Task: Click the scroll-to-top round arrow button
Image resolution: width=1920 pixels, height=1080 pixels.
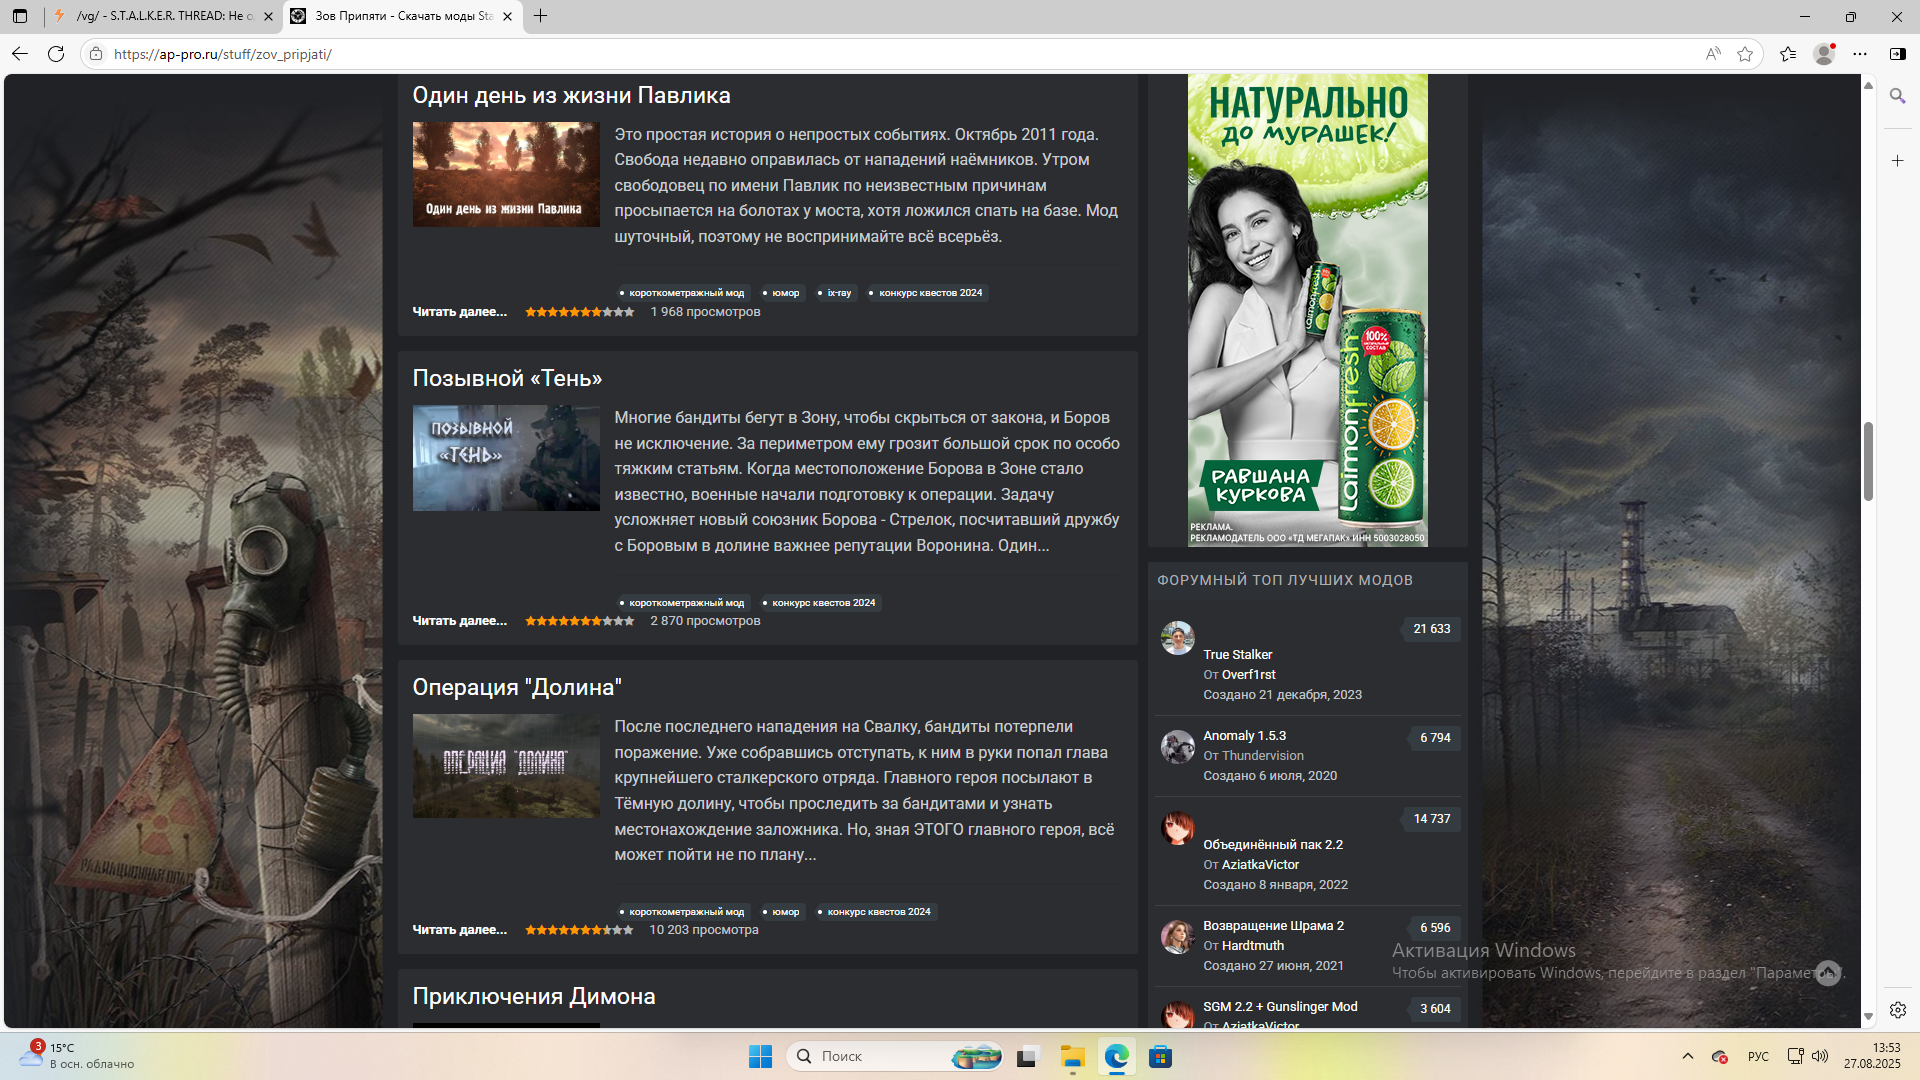Action: pyautogui.click(x=1828, y=973)
